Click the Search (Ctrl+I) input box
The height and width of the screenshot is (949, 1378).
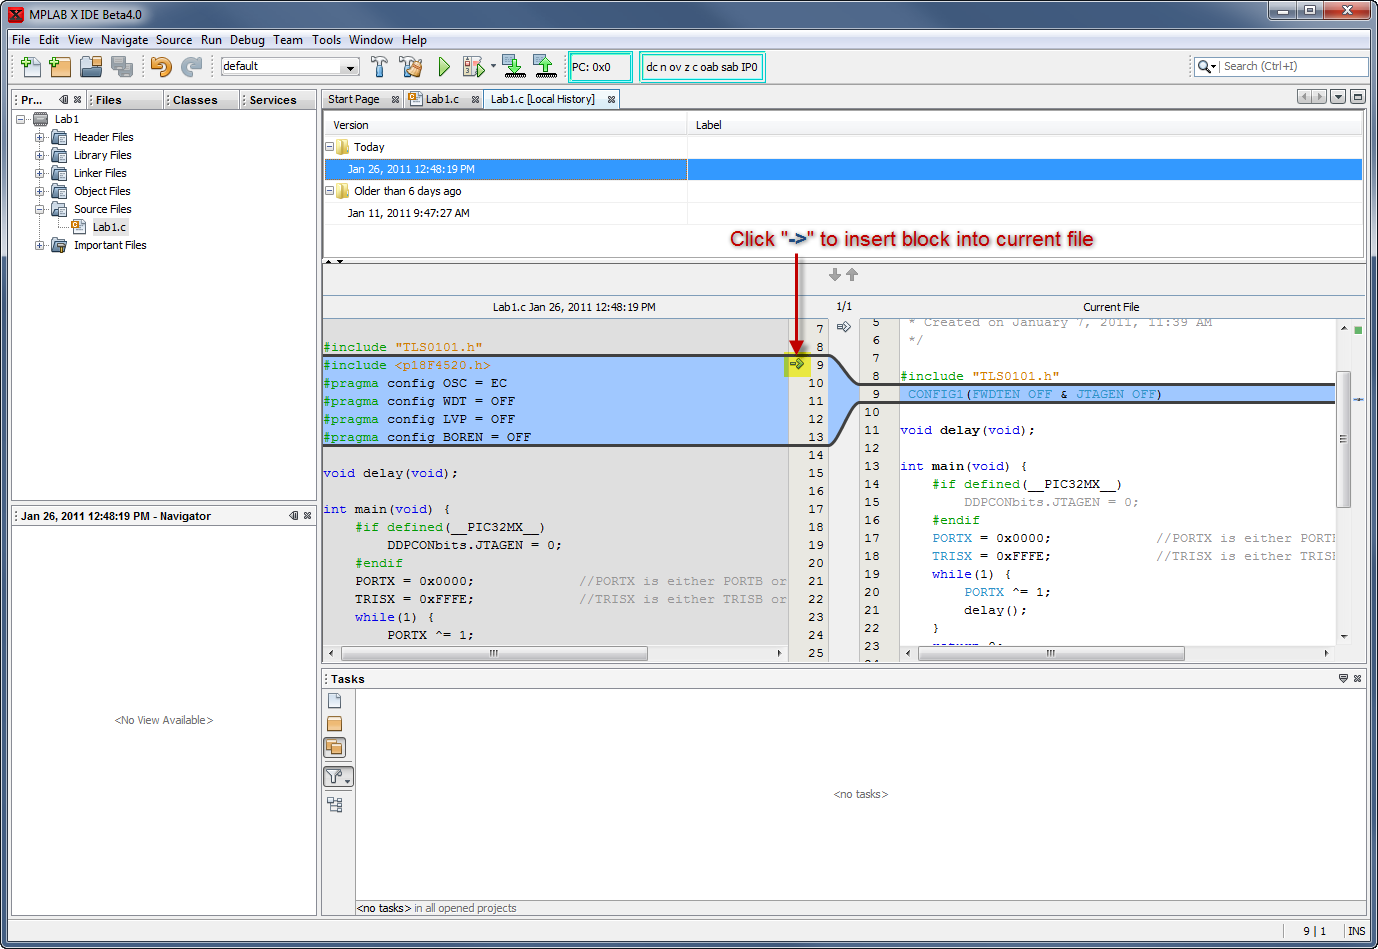(x=1292, y=67)
